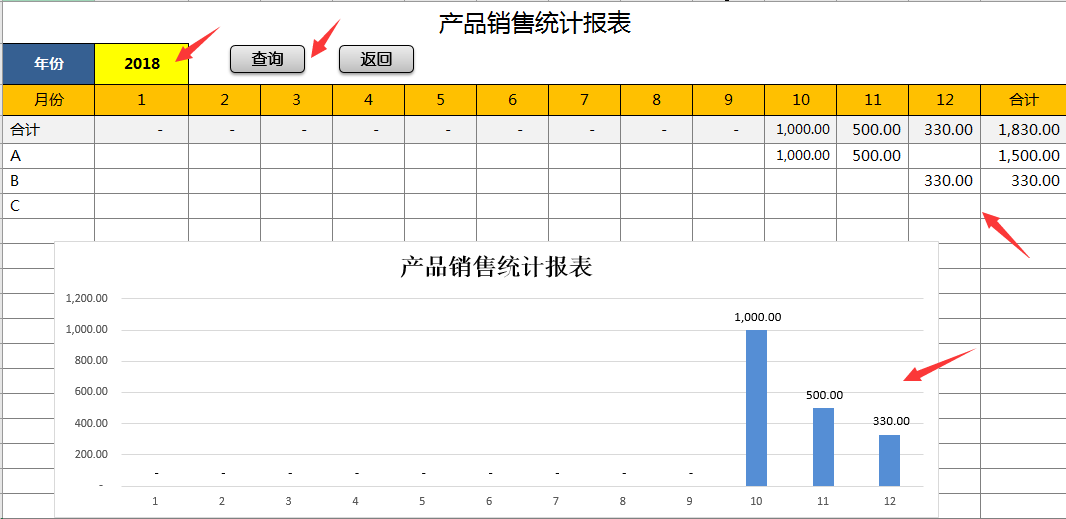This screenshot has height=519, width=1066.
Task: Click the sheet title 产品销售统计报表
Action: [534, 24]
